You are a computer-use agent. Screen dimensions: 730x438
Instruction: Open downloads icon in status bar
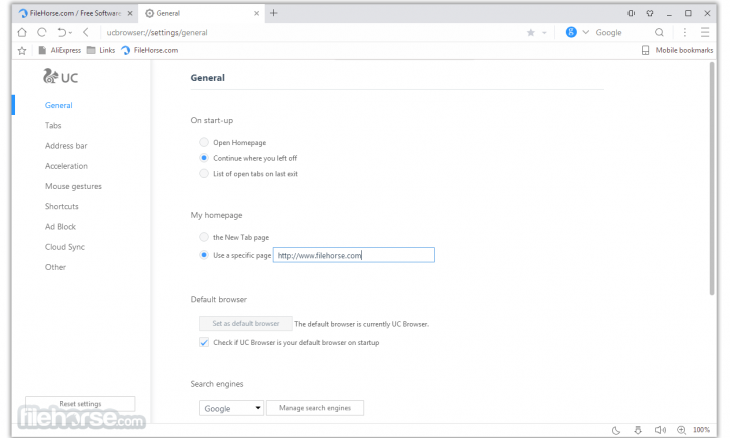point(638,430)
